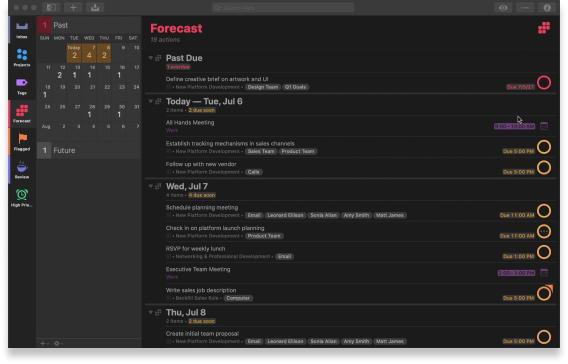Open the View options eye button

click(x=503, y=8)
